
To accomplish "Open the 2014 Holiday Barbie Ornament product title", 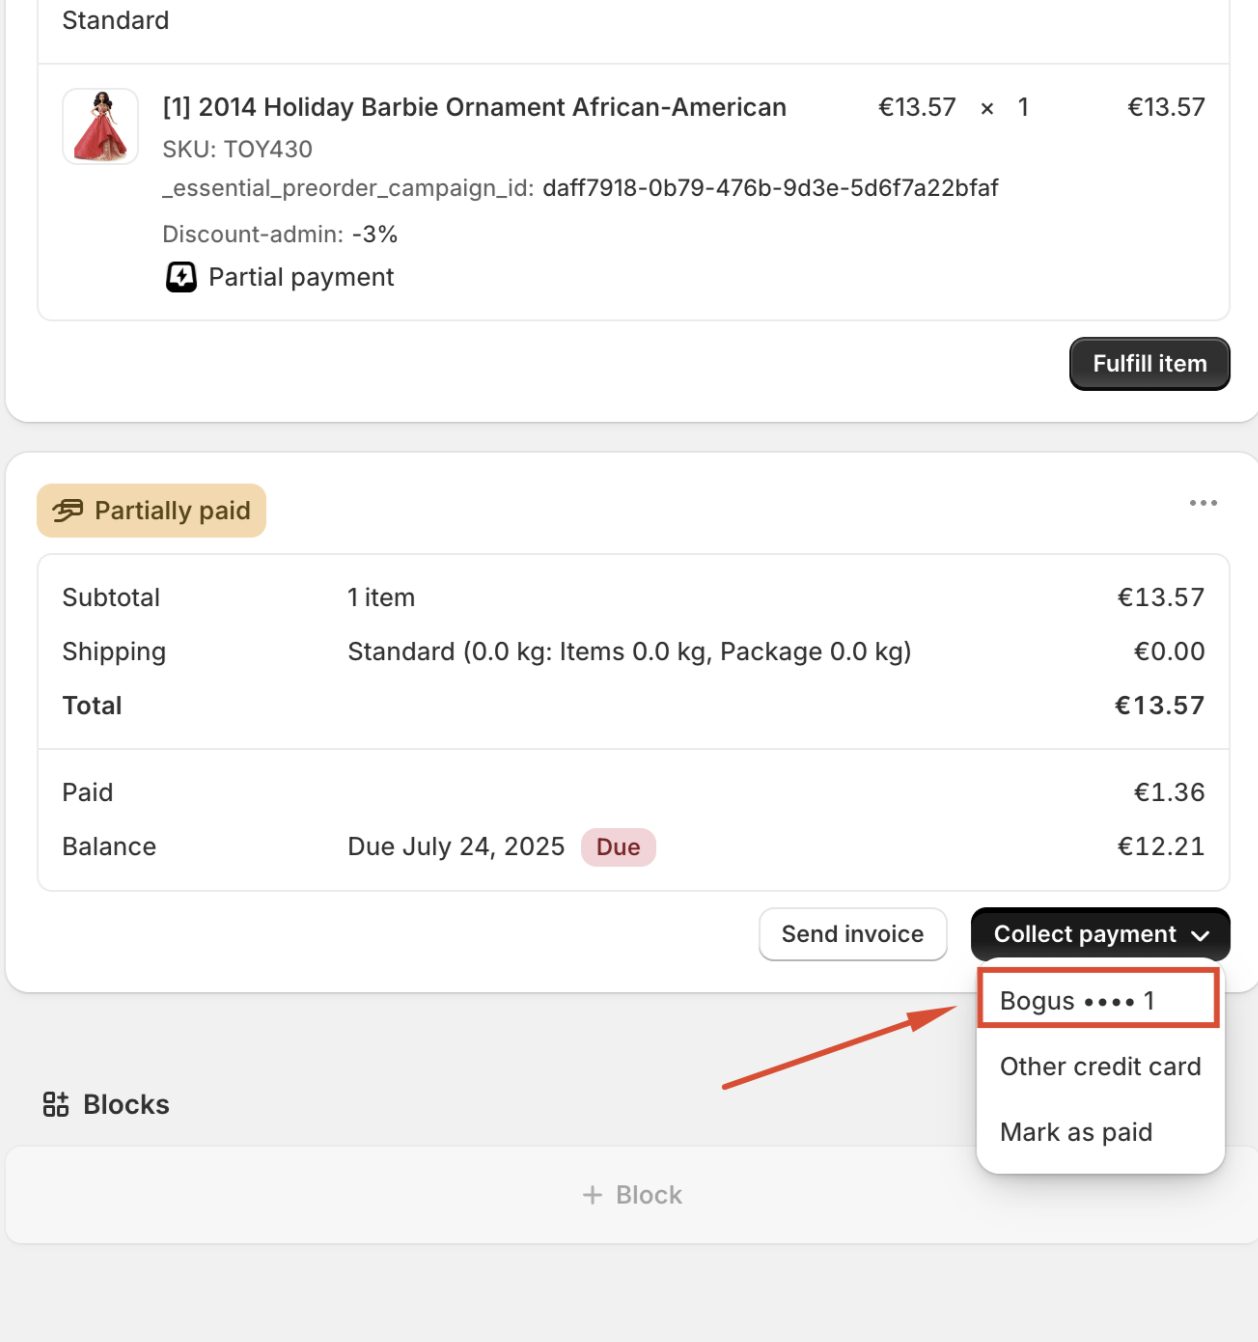I will [x=474, y=107].
